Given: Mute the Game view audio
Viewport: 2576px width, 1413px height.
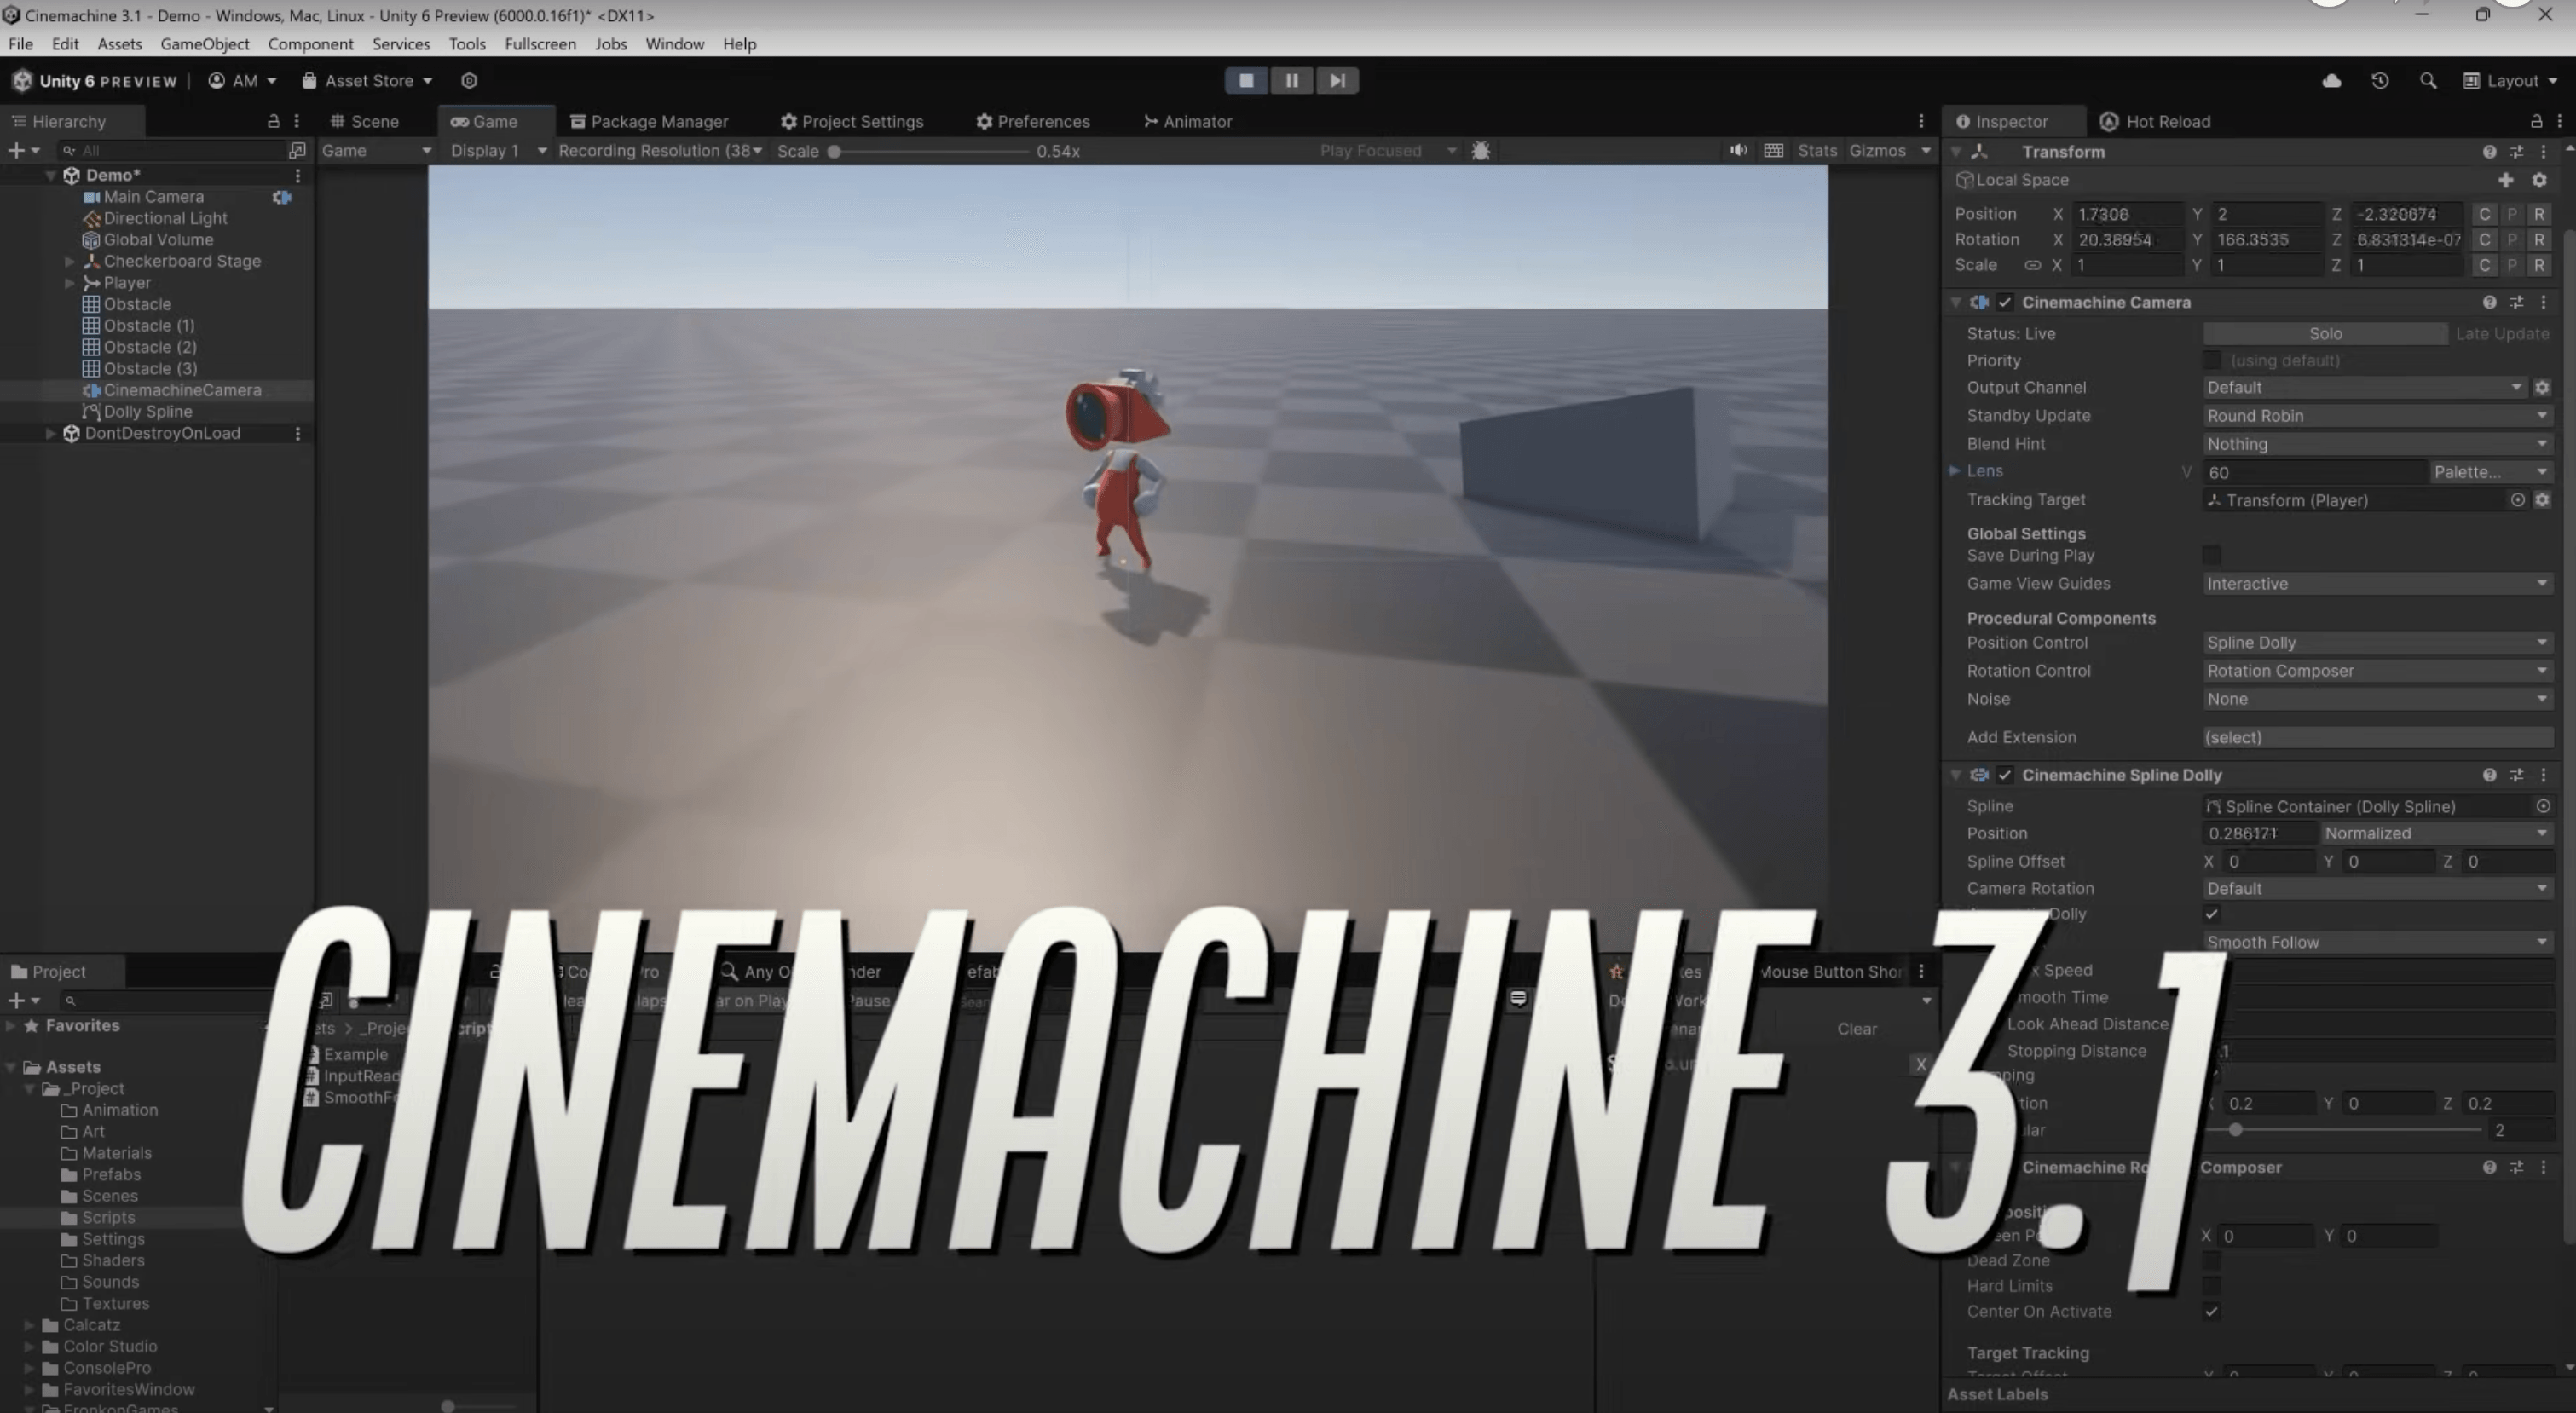Looking at the screenshot, I should coord(1739,150).
